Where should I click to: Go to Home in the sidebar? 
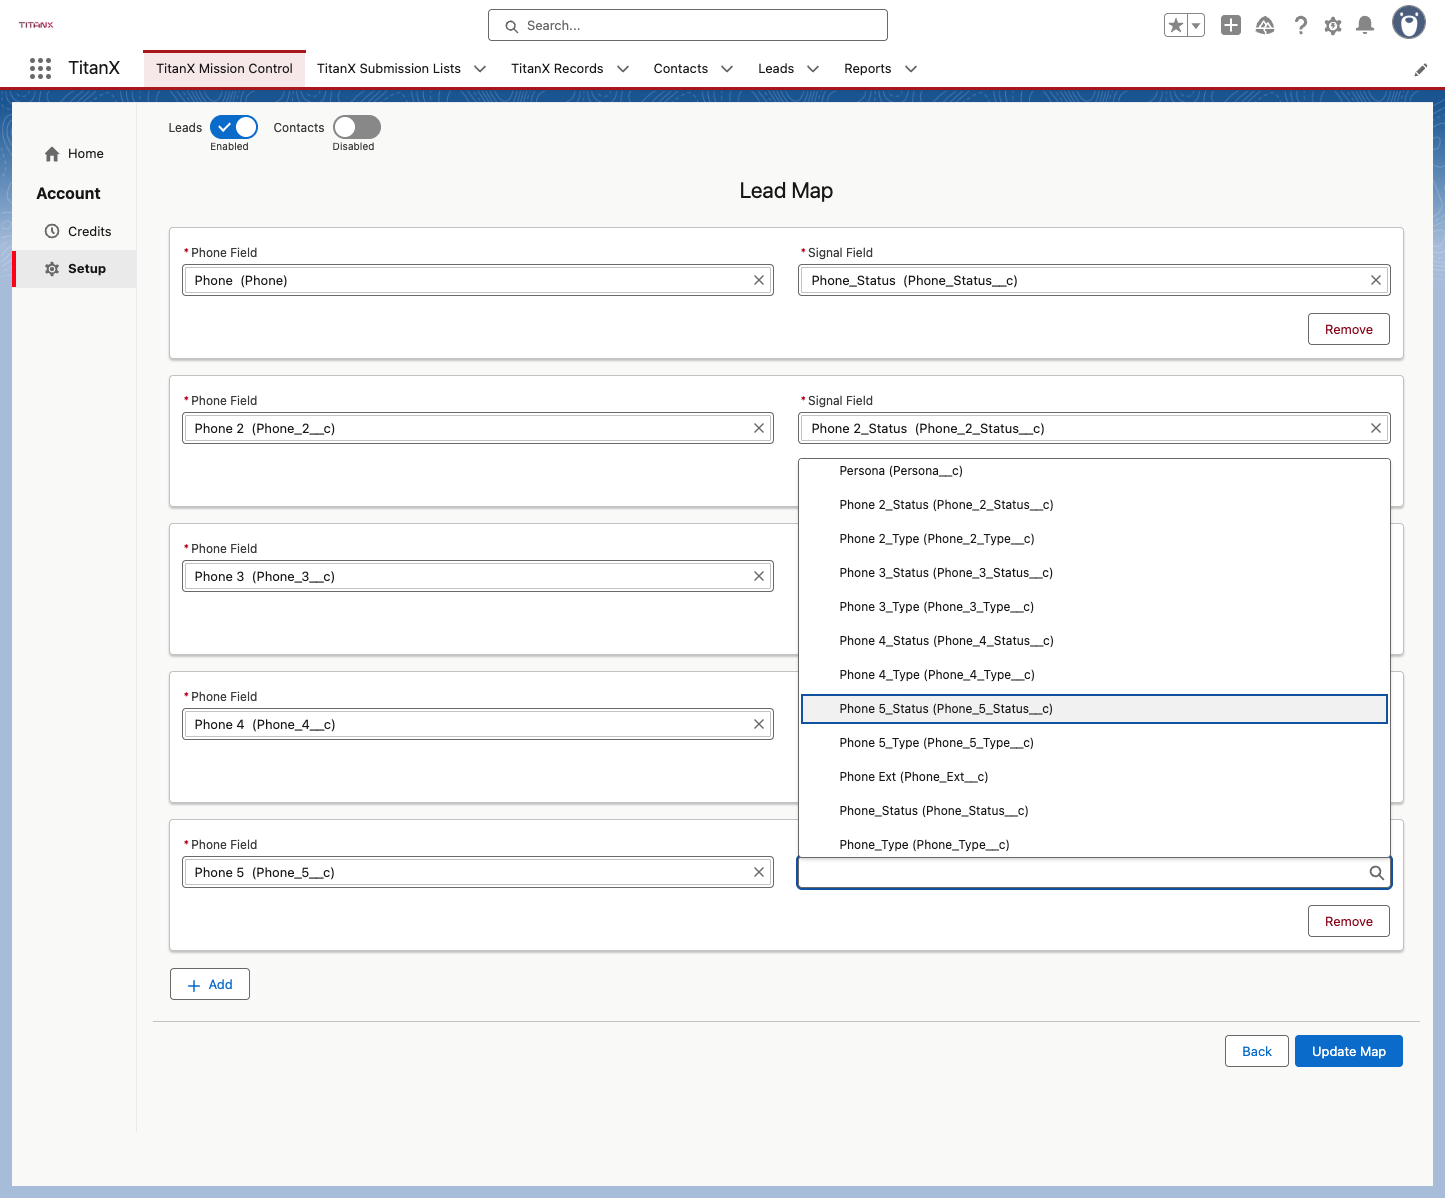click(x=75, y=154)
